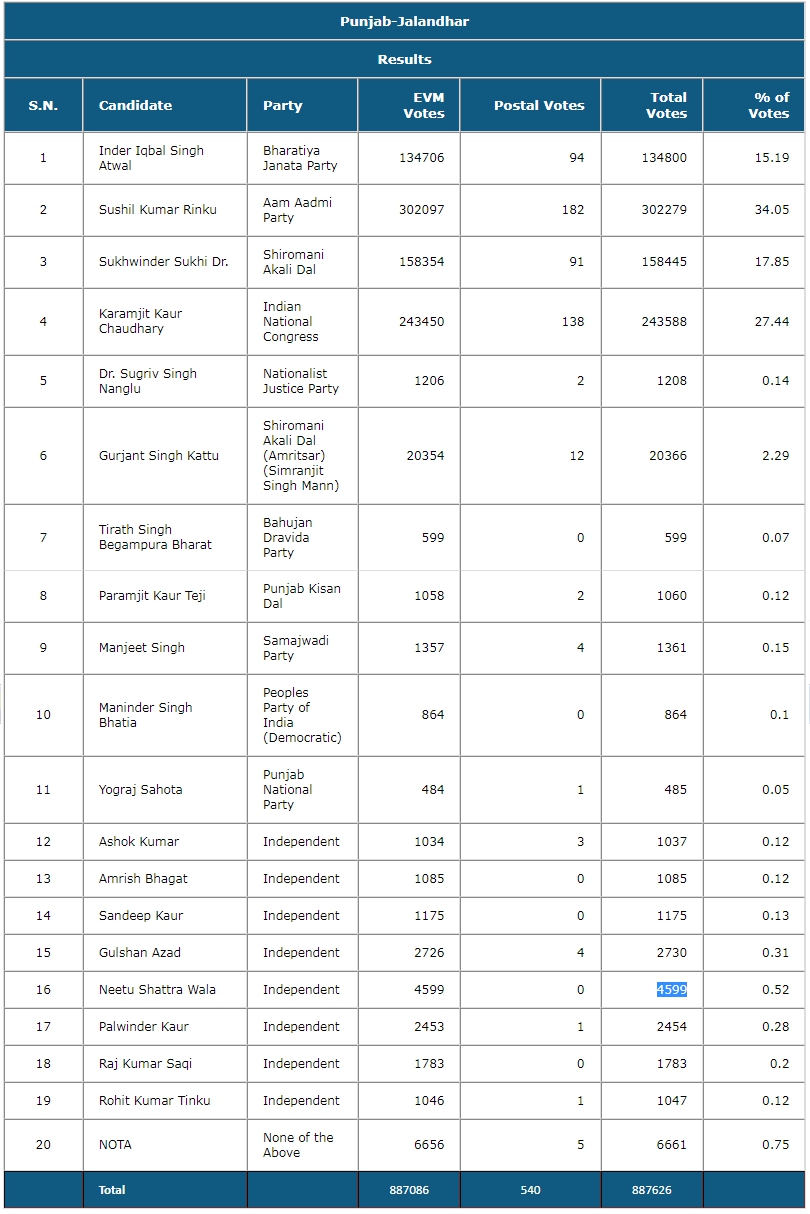Click the % of Votes column header
The image size is (810, 1214).
(x=769, y=106)
